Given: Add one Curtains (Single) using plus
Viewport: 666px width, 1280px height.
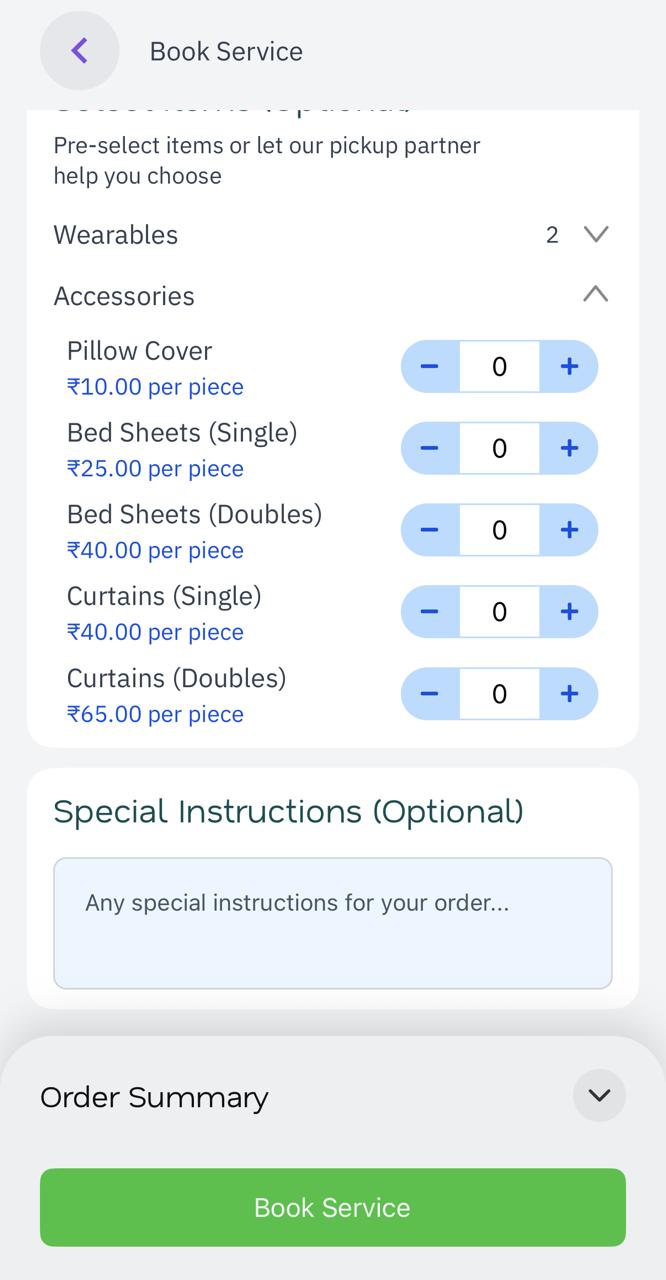Looking at the screenshot, I should point(568,612).
